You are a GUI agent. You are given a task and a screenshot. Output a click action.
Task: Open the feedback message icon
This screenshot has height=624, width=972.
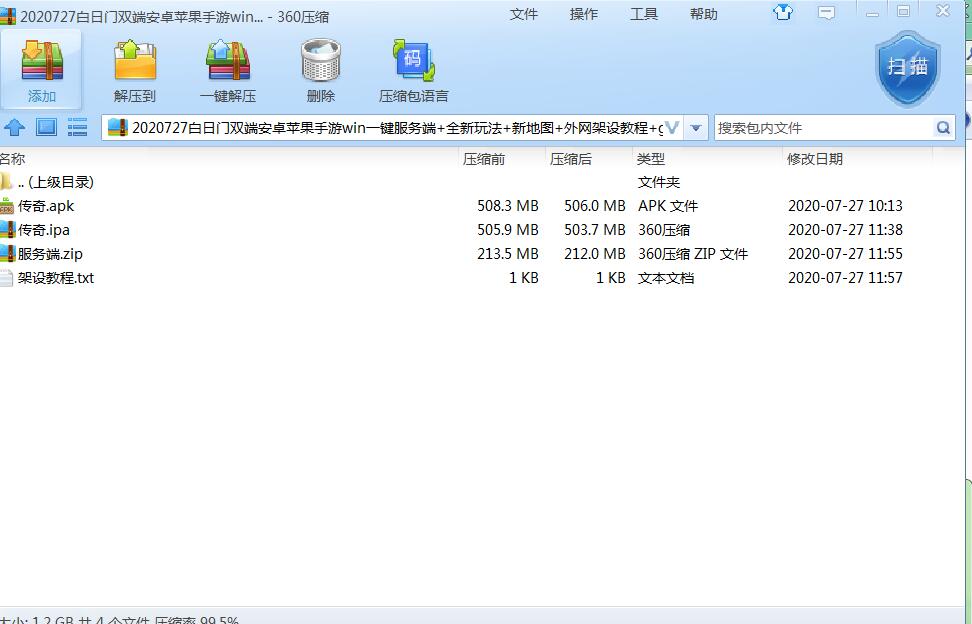(x=827, y=13)
